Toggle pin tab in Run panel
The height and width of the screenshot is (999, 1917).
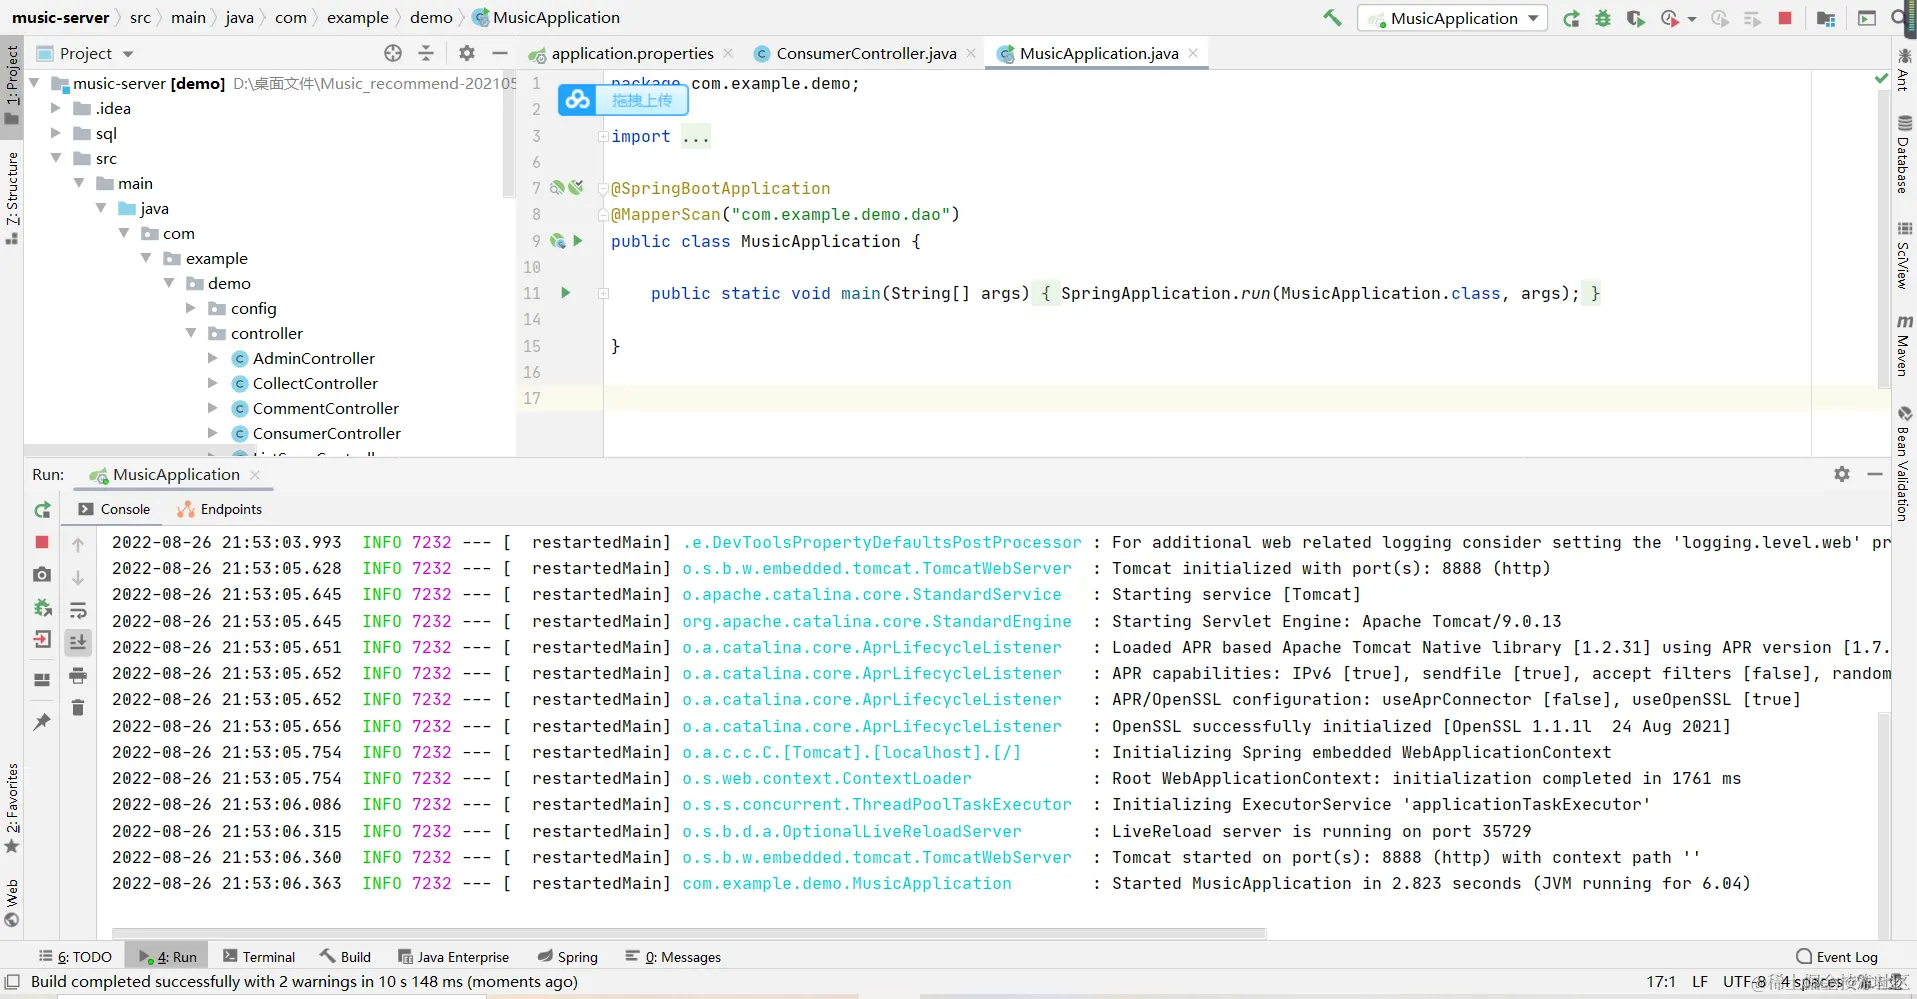[x=42, y=721]
